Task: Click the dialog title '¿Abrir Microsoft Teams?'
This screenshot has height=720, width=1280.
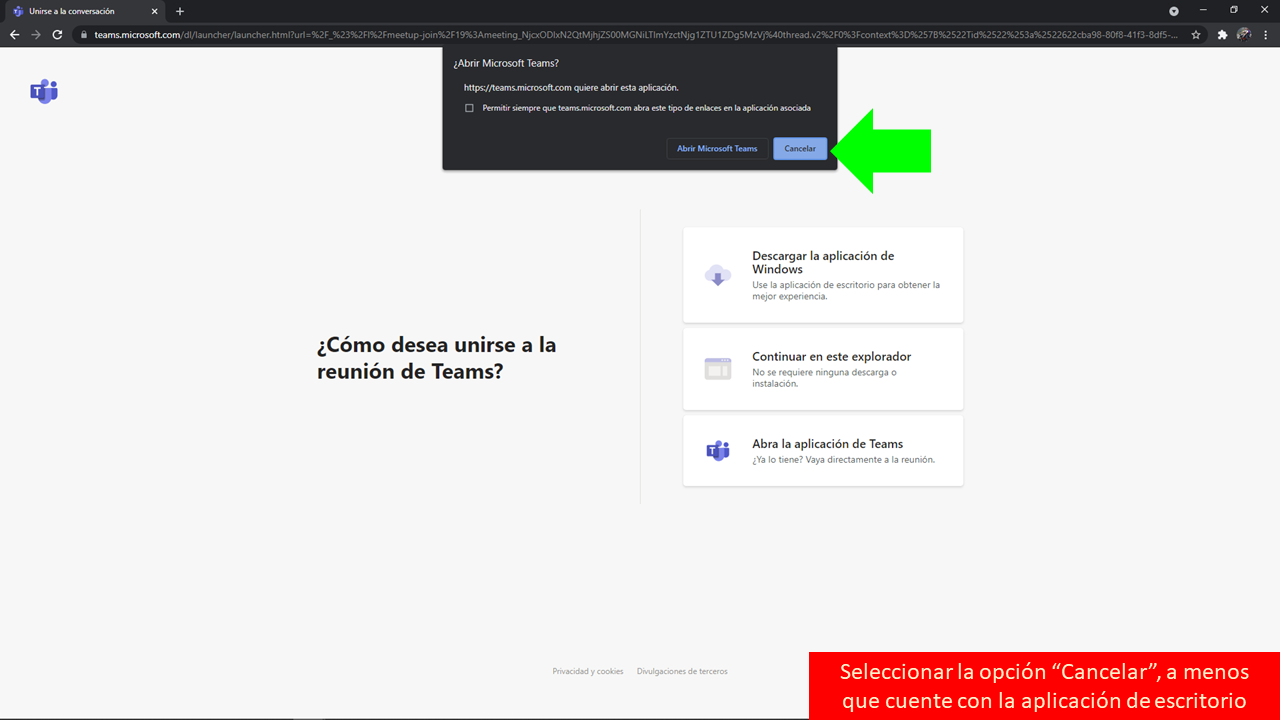Action: coord(506,63)
